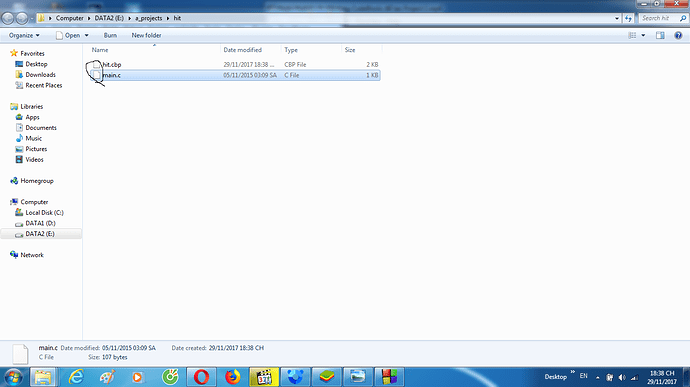Open the Organize menu
The height and width of the screenshot is (387, 690).
[x=24, y=35]
